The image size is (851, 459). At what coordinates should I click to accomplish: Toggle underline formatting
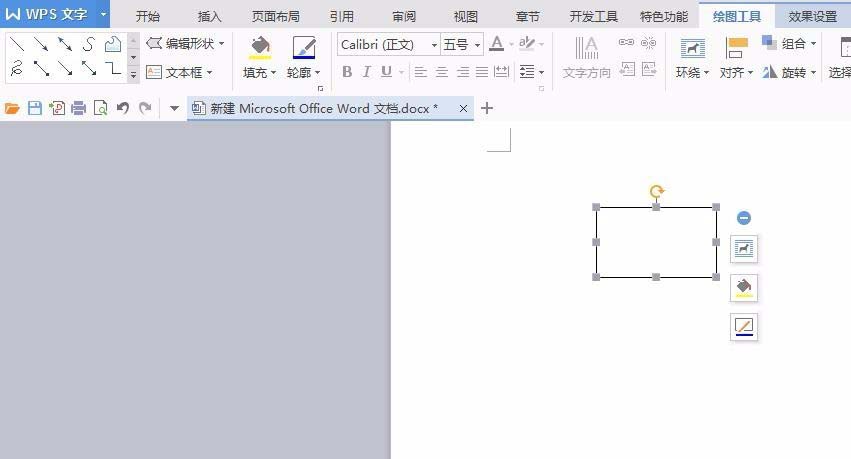pyautogui.click(x=386, y=72)
